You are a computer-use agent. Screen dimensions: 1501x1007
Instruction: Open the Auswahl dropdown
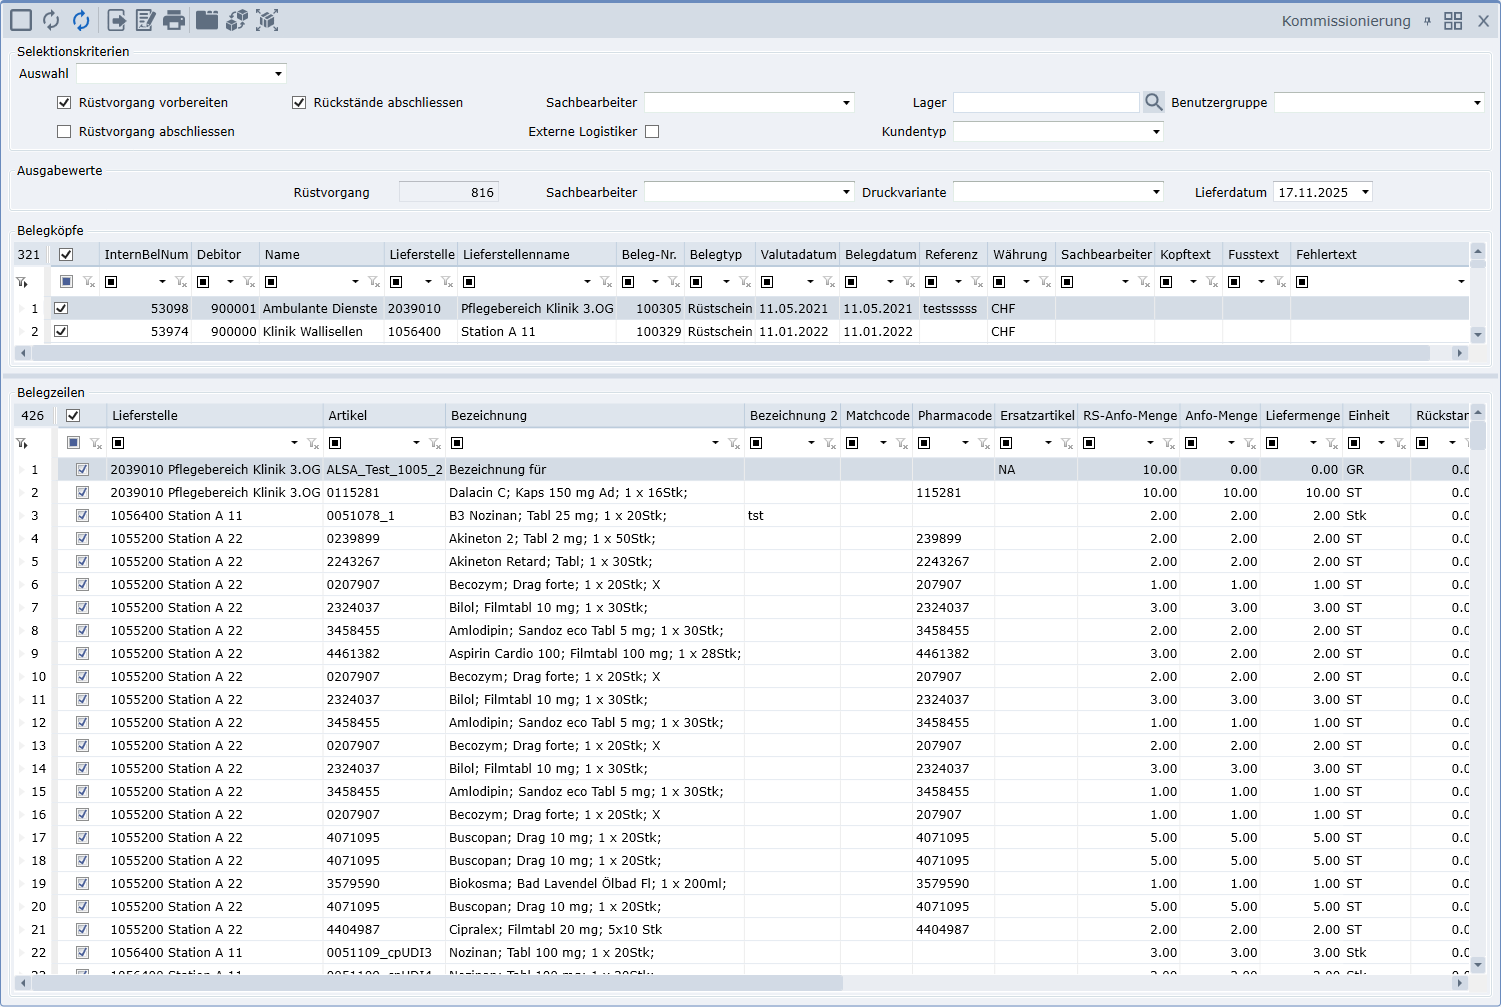tap(278, 74)
